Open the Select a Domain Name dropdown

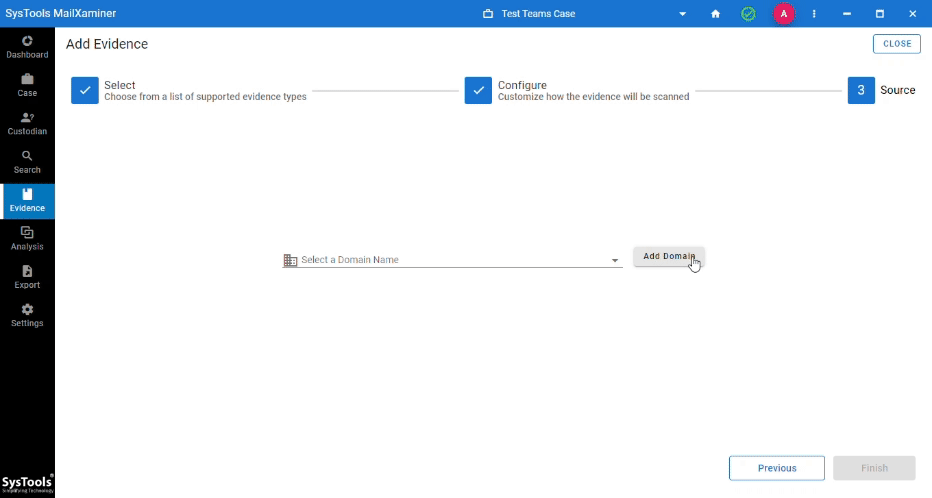[452, 260]
